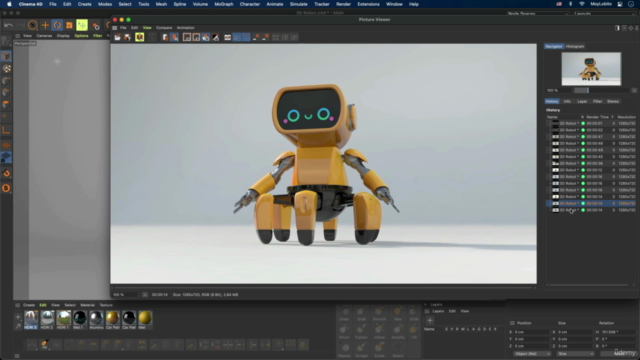
Task: Click the Set as B compare icon
Action: 265,38
